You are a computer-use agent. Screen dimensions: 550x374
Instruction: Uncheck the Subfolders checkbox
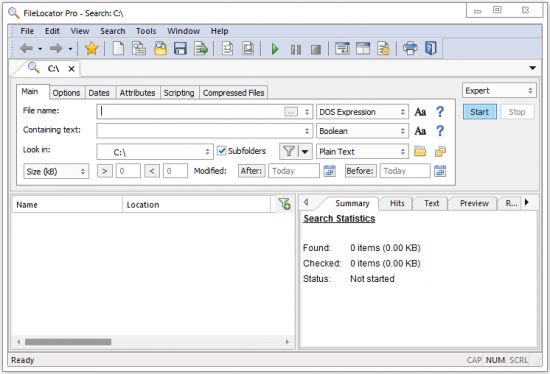(x=222, y=151)
